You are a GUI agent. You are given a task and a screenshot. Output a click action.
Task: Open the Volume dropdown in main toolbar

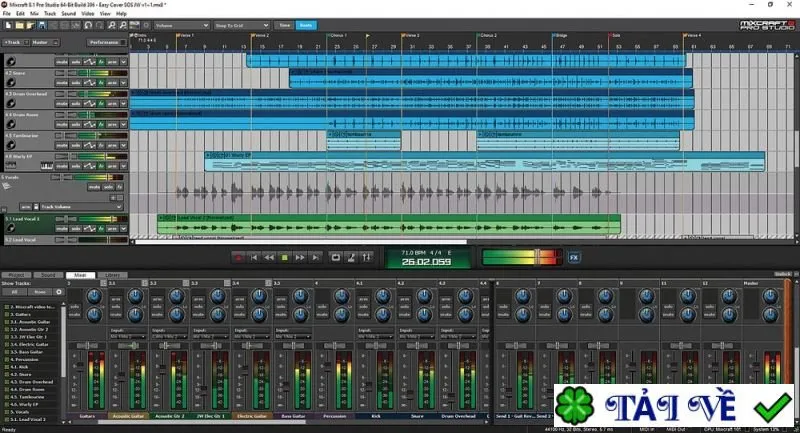pyautogui.click(x=182, y=25)
